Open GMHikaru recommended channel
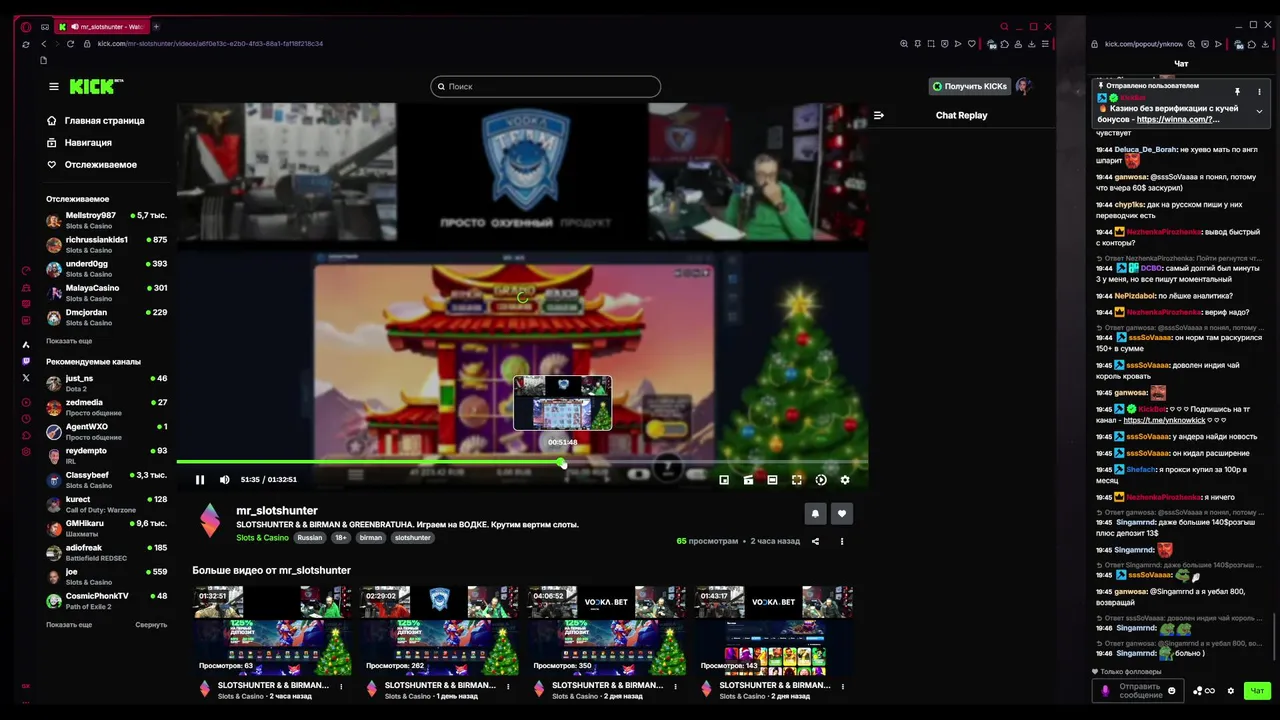 click(107, 528)
